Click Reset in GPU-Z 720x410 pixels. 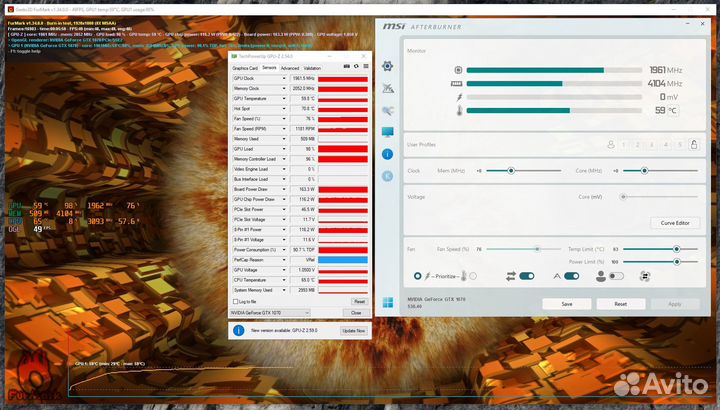[359, 302]
